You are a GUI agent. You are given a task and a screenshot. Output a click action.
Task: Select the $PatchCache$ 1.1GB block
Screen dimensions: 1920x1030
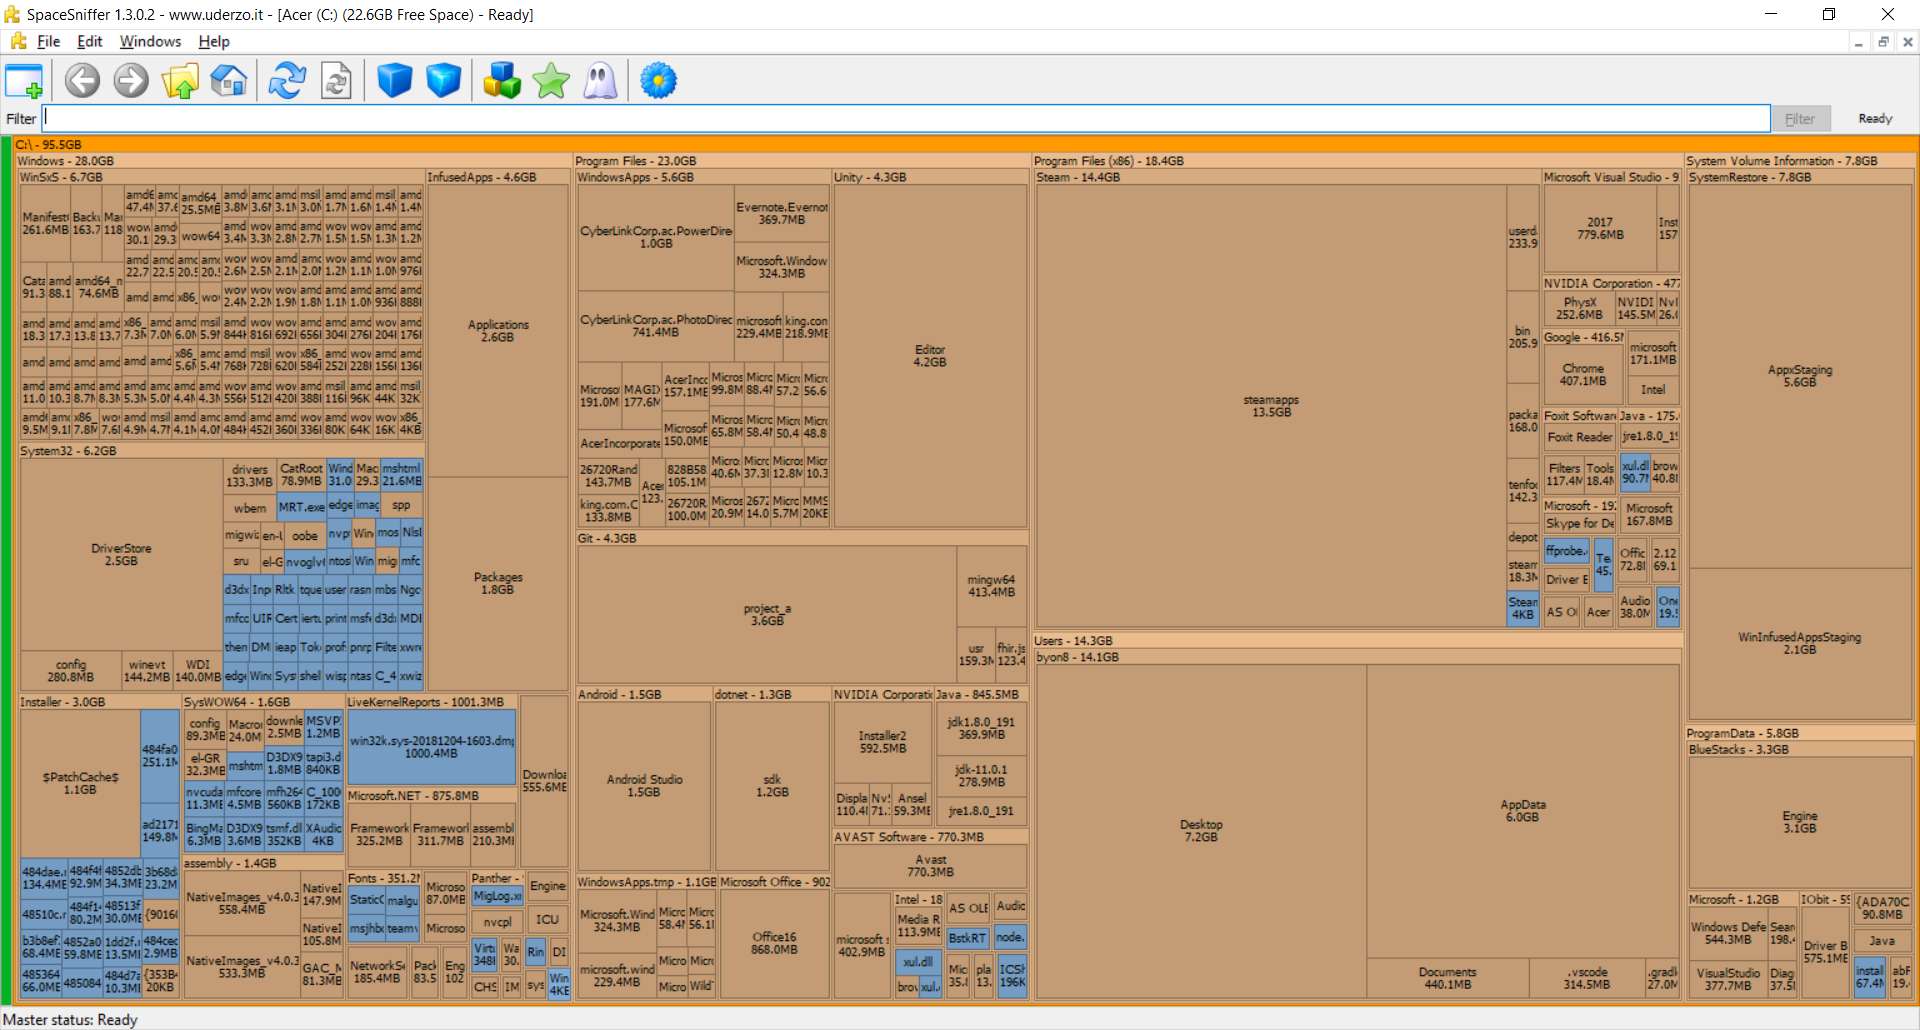[x=80, y=783]
